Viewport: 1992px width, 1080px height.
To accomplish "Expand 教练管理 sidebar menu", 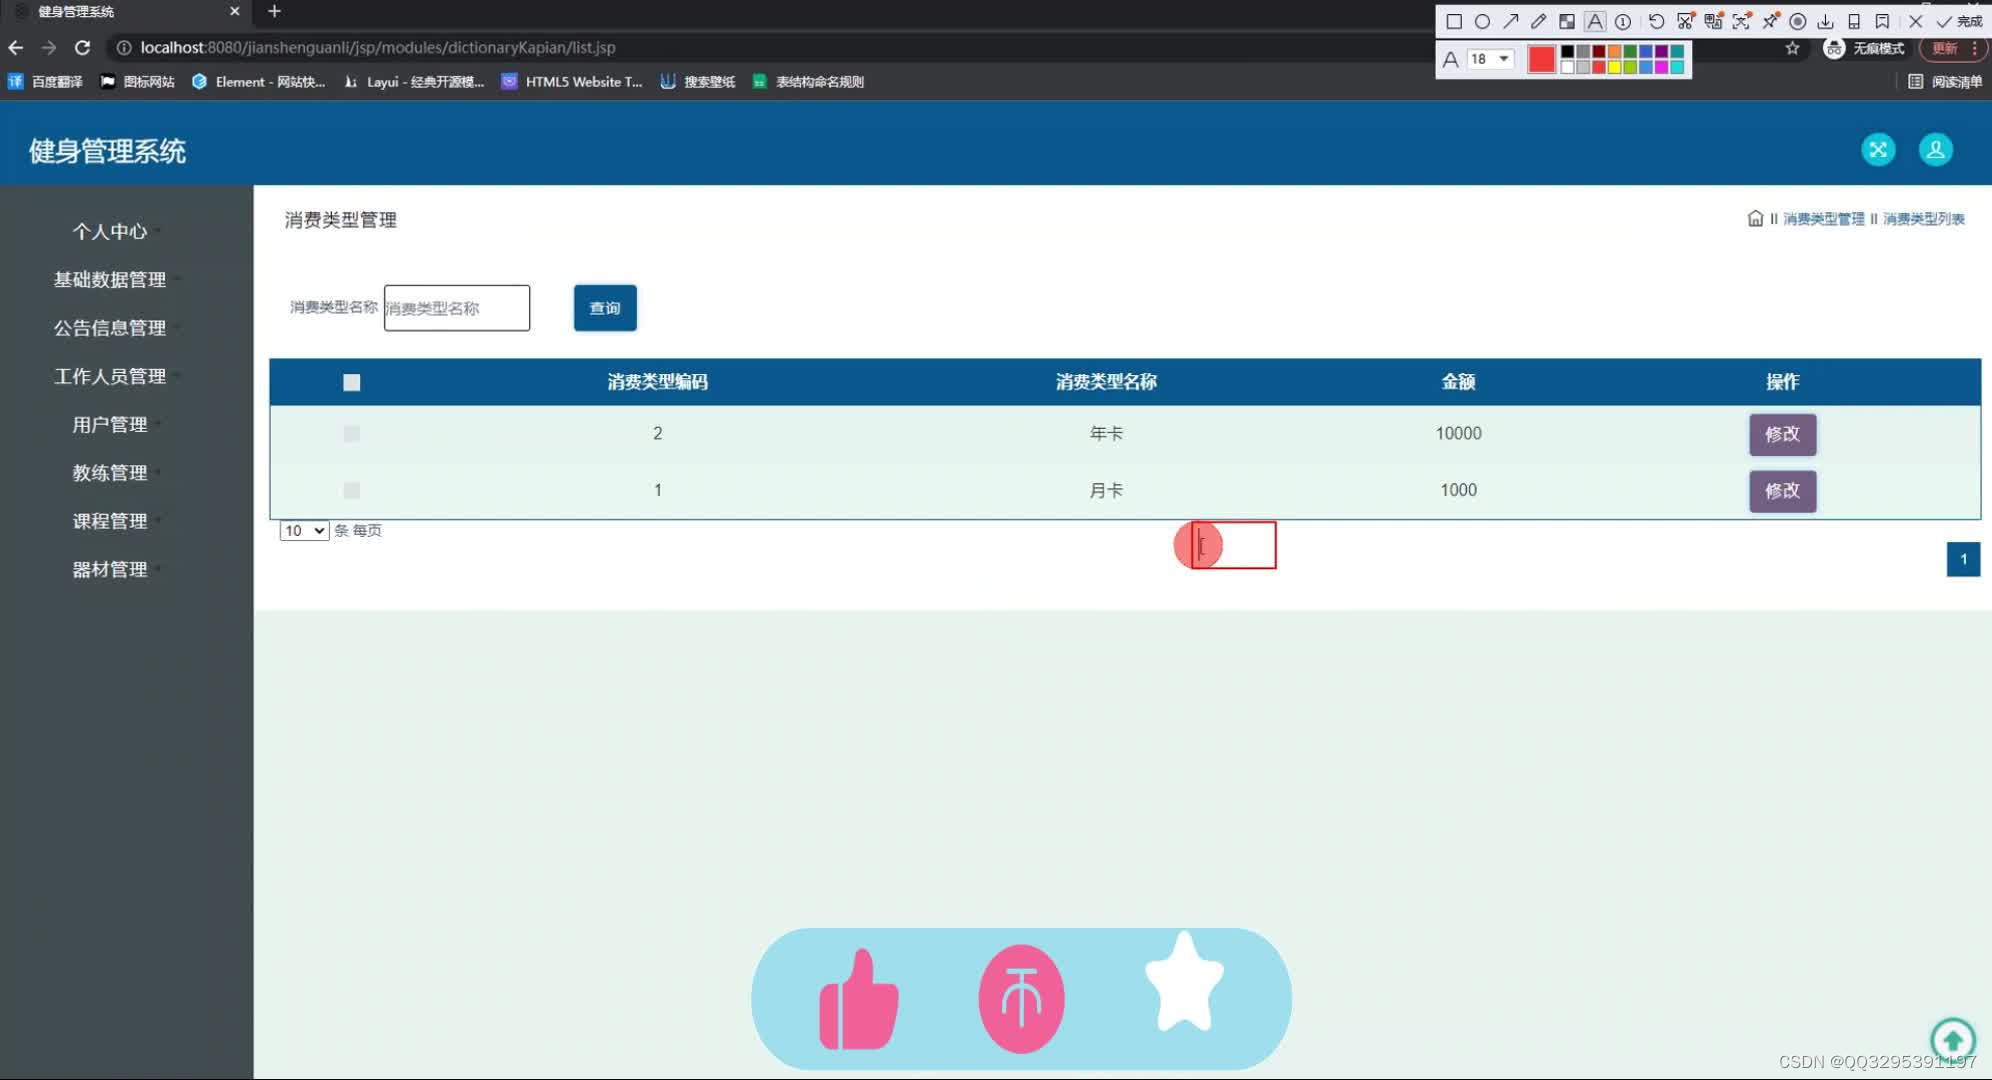I will point(110,472).
